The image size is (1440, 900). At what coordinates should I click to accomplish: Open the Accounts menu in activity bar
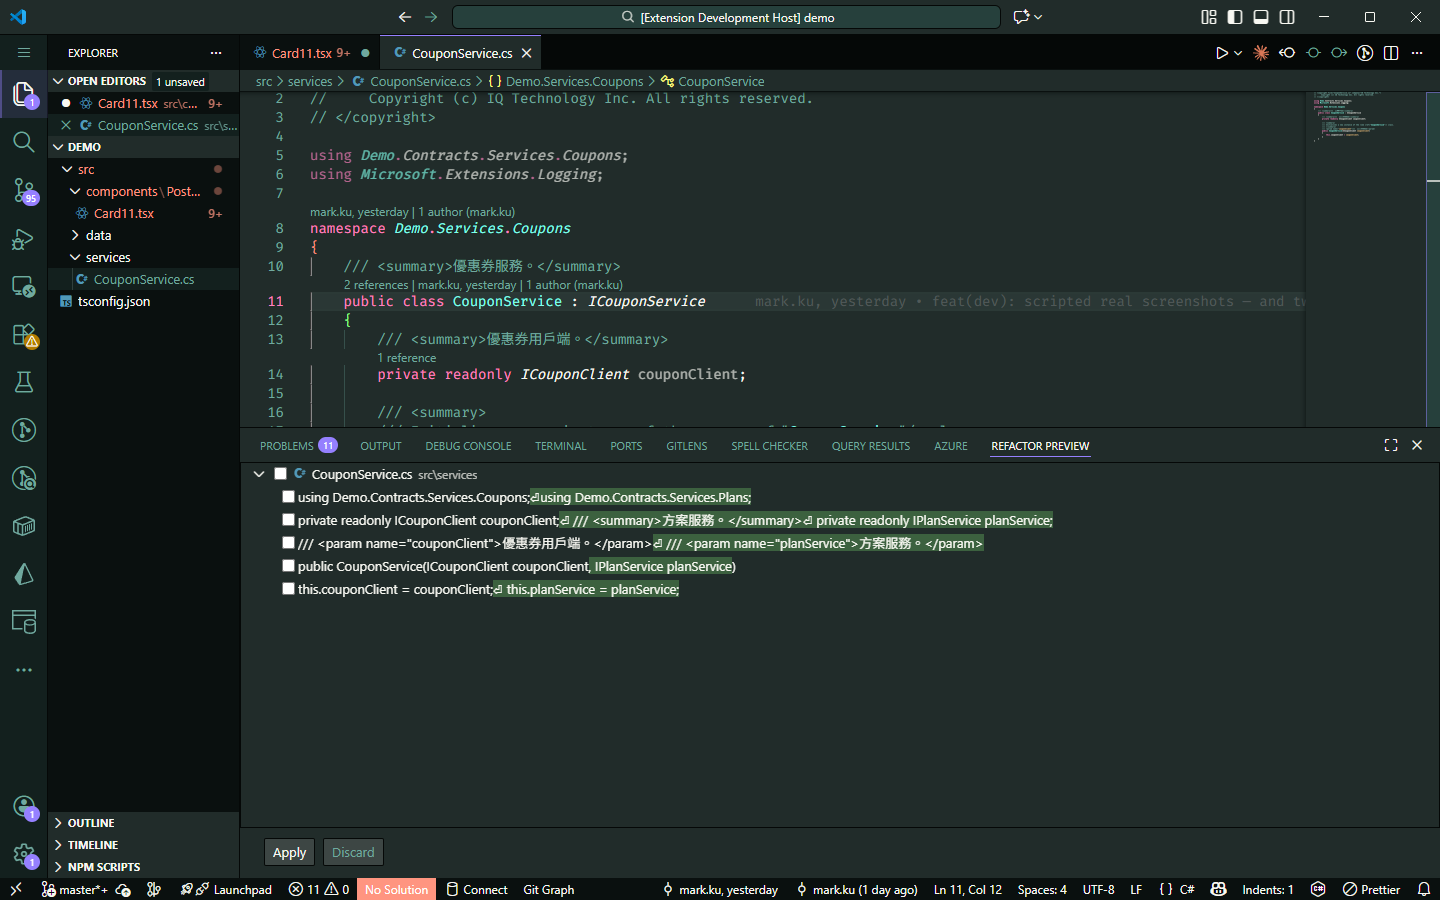[x=24, y=807]
